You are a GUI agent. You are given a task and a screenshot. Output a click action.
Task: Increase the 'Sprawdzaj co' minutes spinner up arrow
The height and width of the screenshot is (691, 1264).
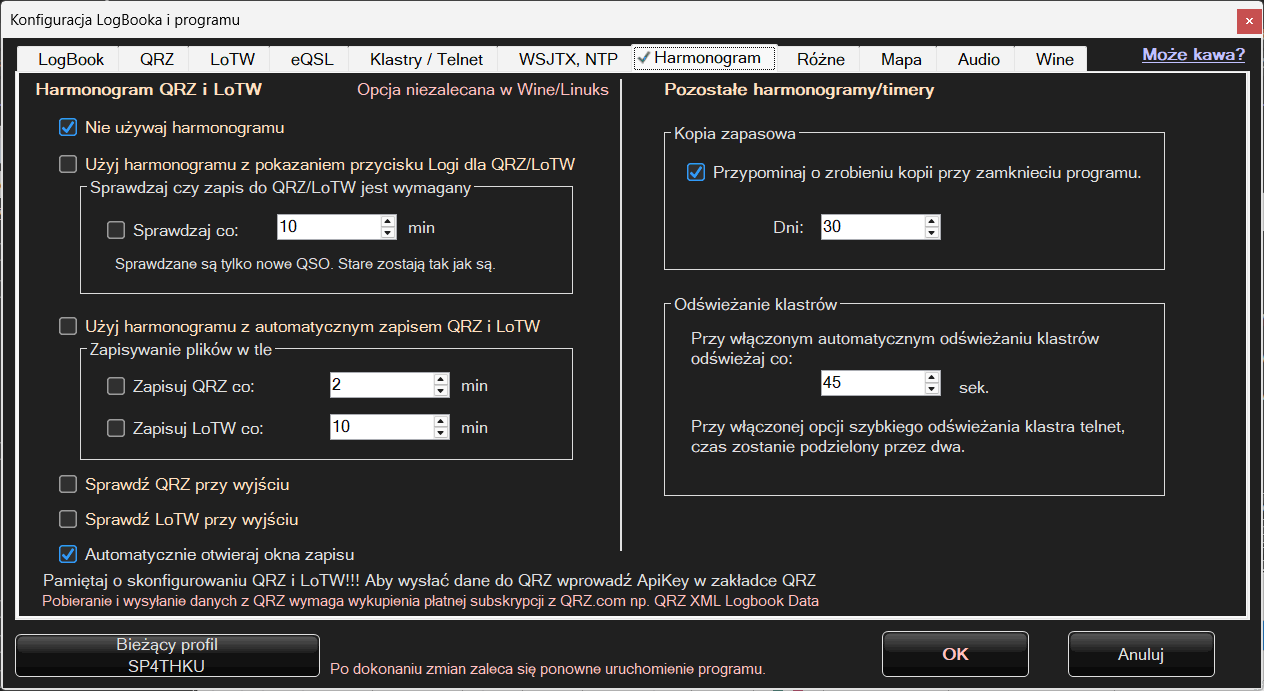click(389, 222)
